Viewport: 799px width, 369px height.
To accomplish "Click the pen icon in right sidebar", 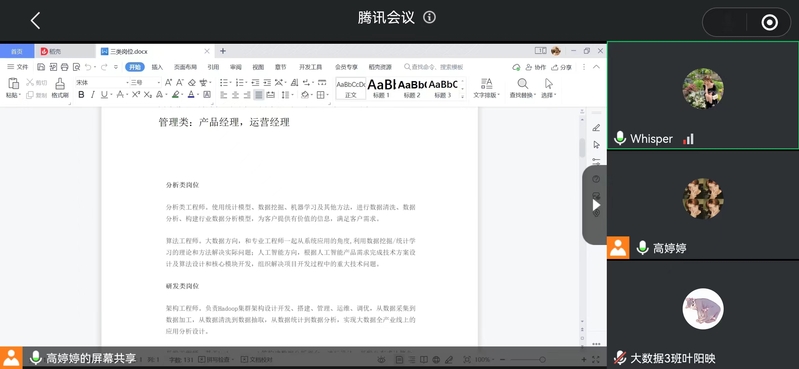I will [596, 127].
